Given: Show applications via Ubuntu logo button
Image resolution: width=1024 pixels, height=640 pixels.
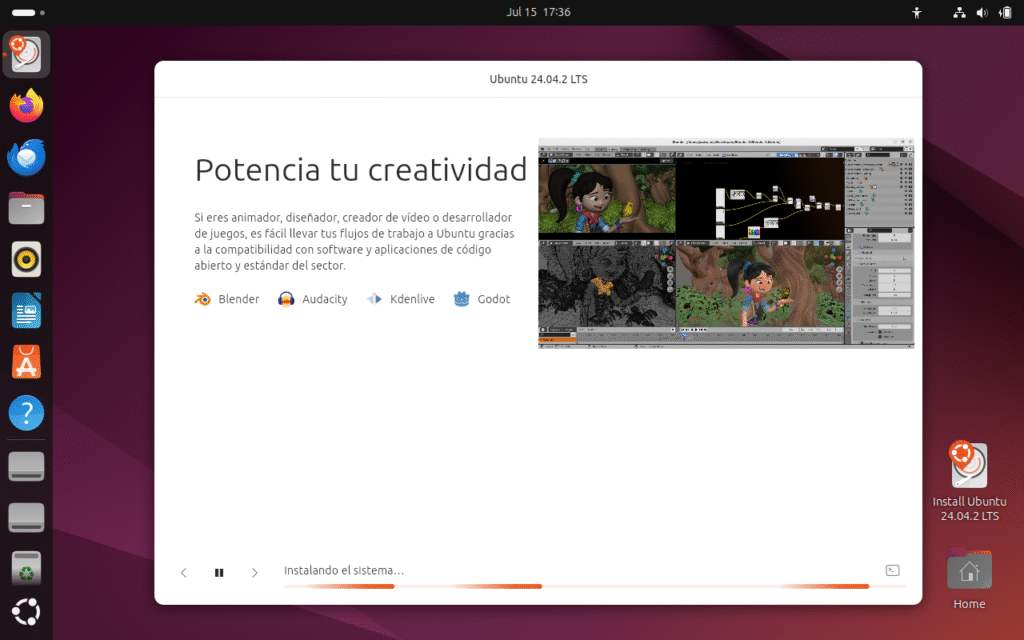Looking at the screenshot, I should click(26, 612).
